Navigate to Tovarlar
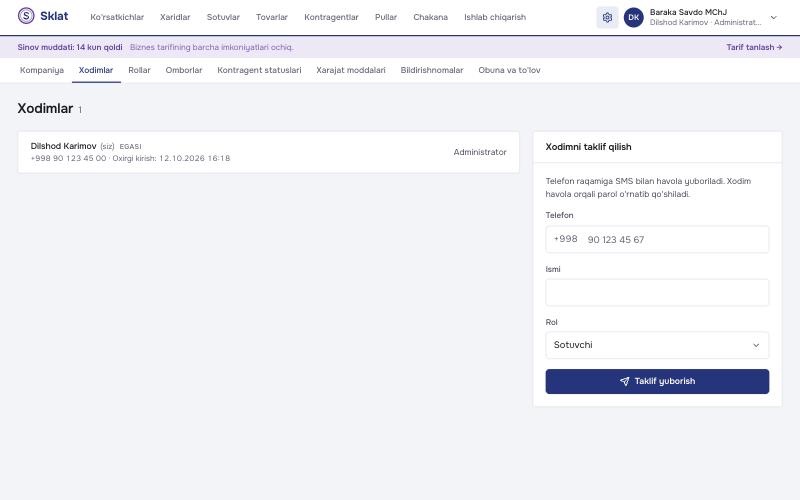800x500 pixels. tap(271, 17)
